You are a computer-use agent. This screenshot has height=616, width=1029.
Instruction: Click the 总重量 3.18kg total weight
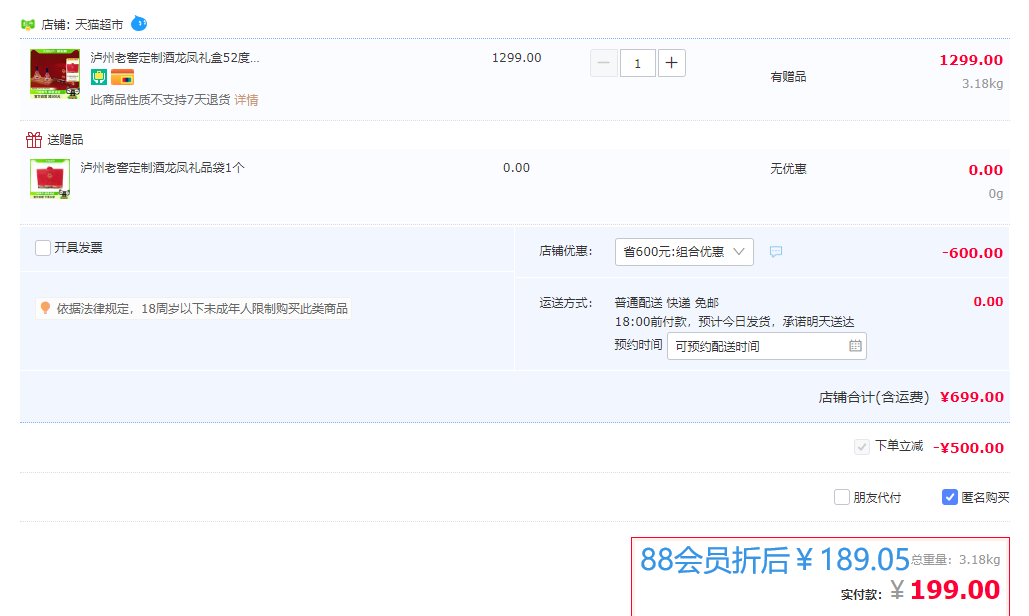click(956, 560)
